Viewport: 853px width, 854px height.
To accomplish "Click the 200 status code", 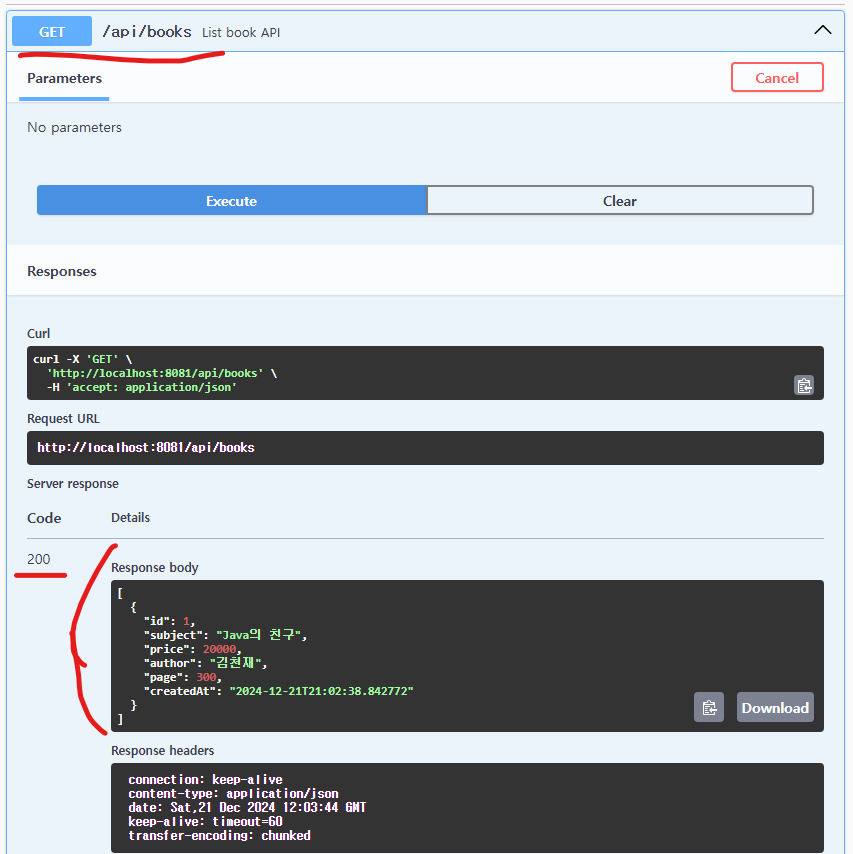I will (x=39, y=559).
